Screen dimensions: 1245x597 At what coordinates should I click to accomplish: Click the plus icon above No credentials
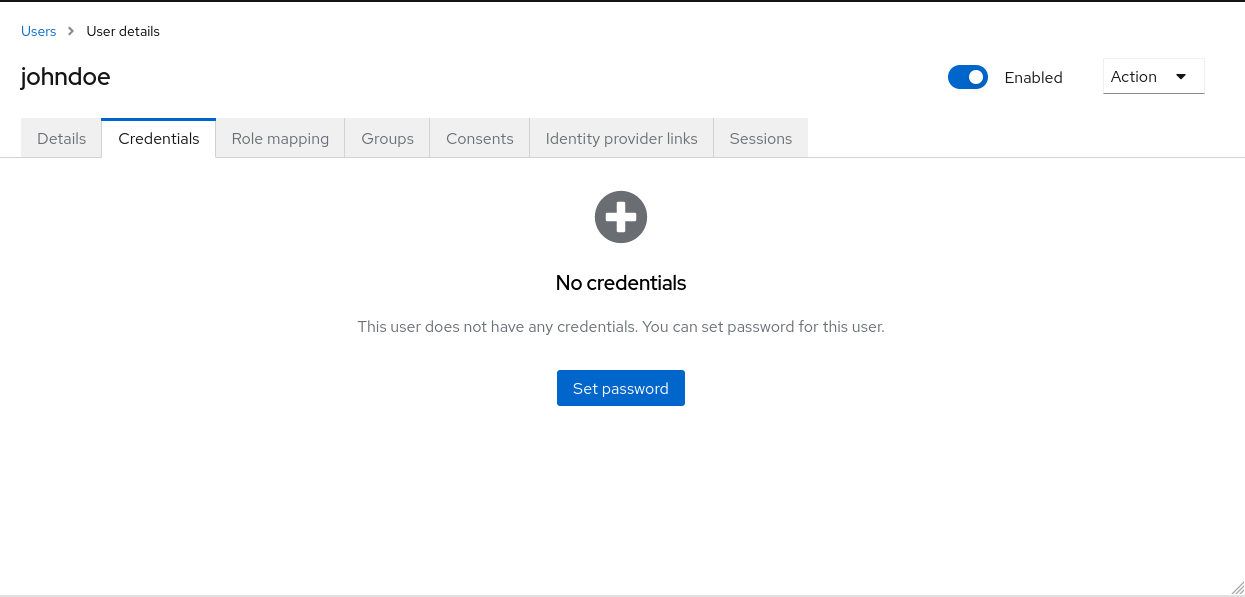pos(620,216)
